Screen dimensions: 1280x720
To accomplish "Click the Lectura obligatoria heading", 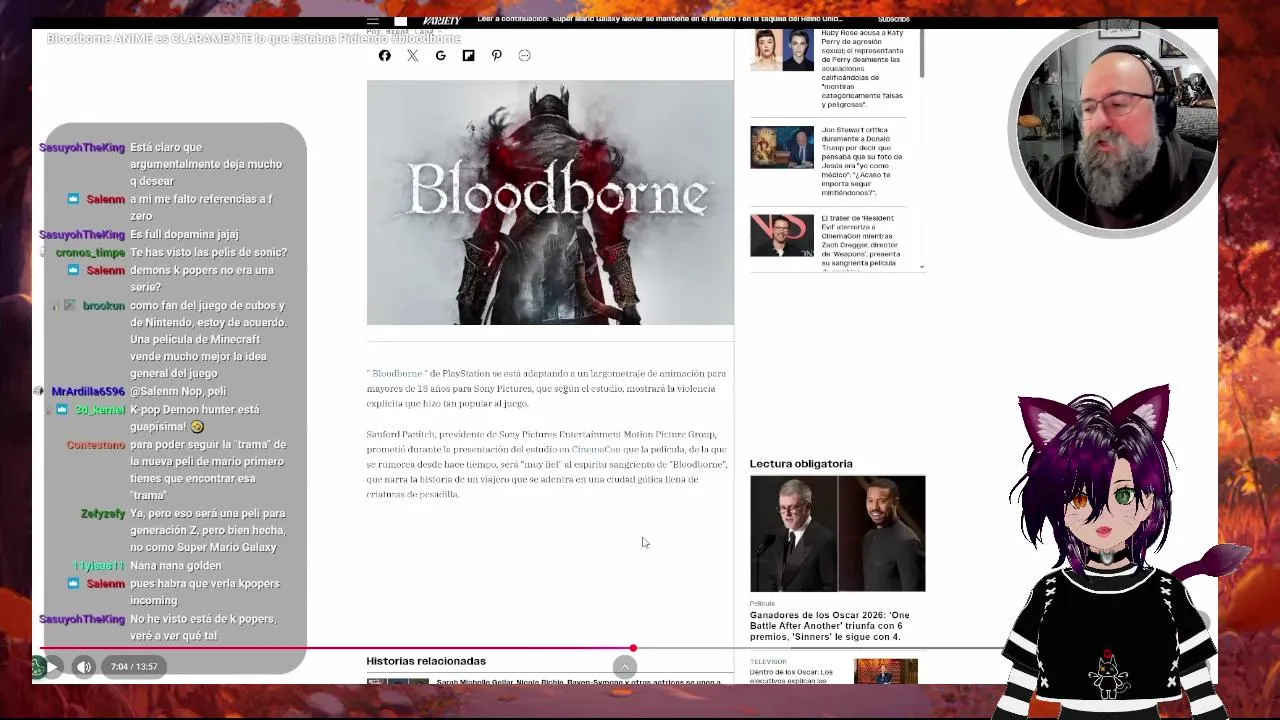I will tap(801, 464).
